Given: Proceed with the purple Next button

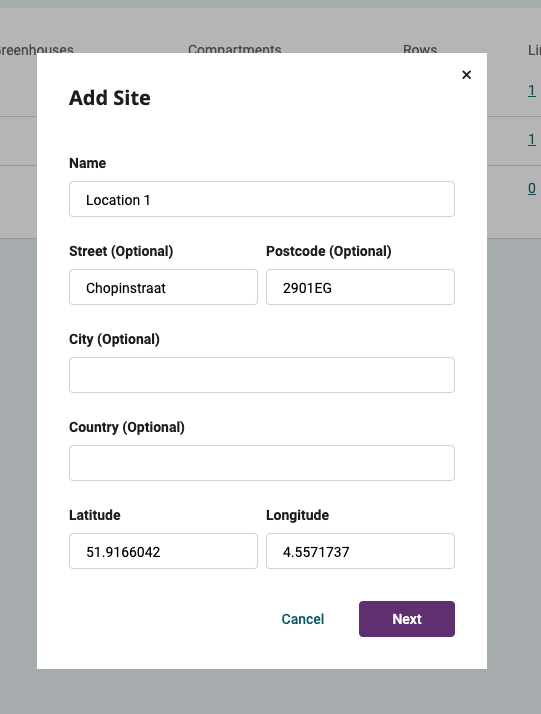Looking at the screenshot, I should click(407, 619).
